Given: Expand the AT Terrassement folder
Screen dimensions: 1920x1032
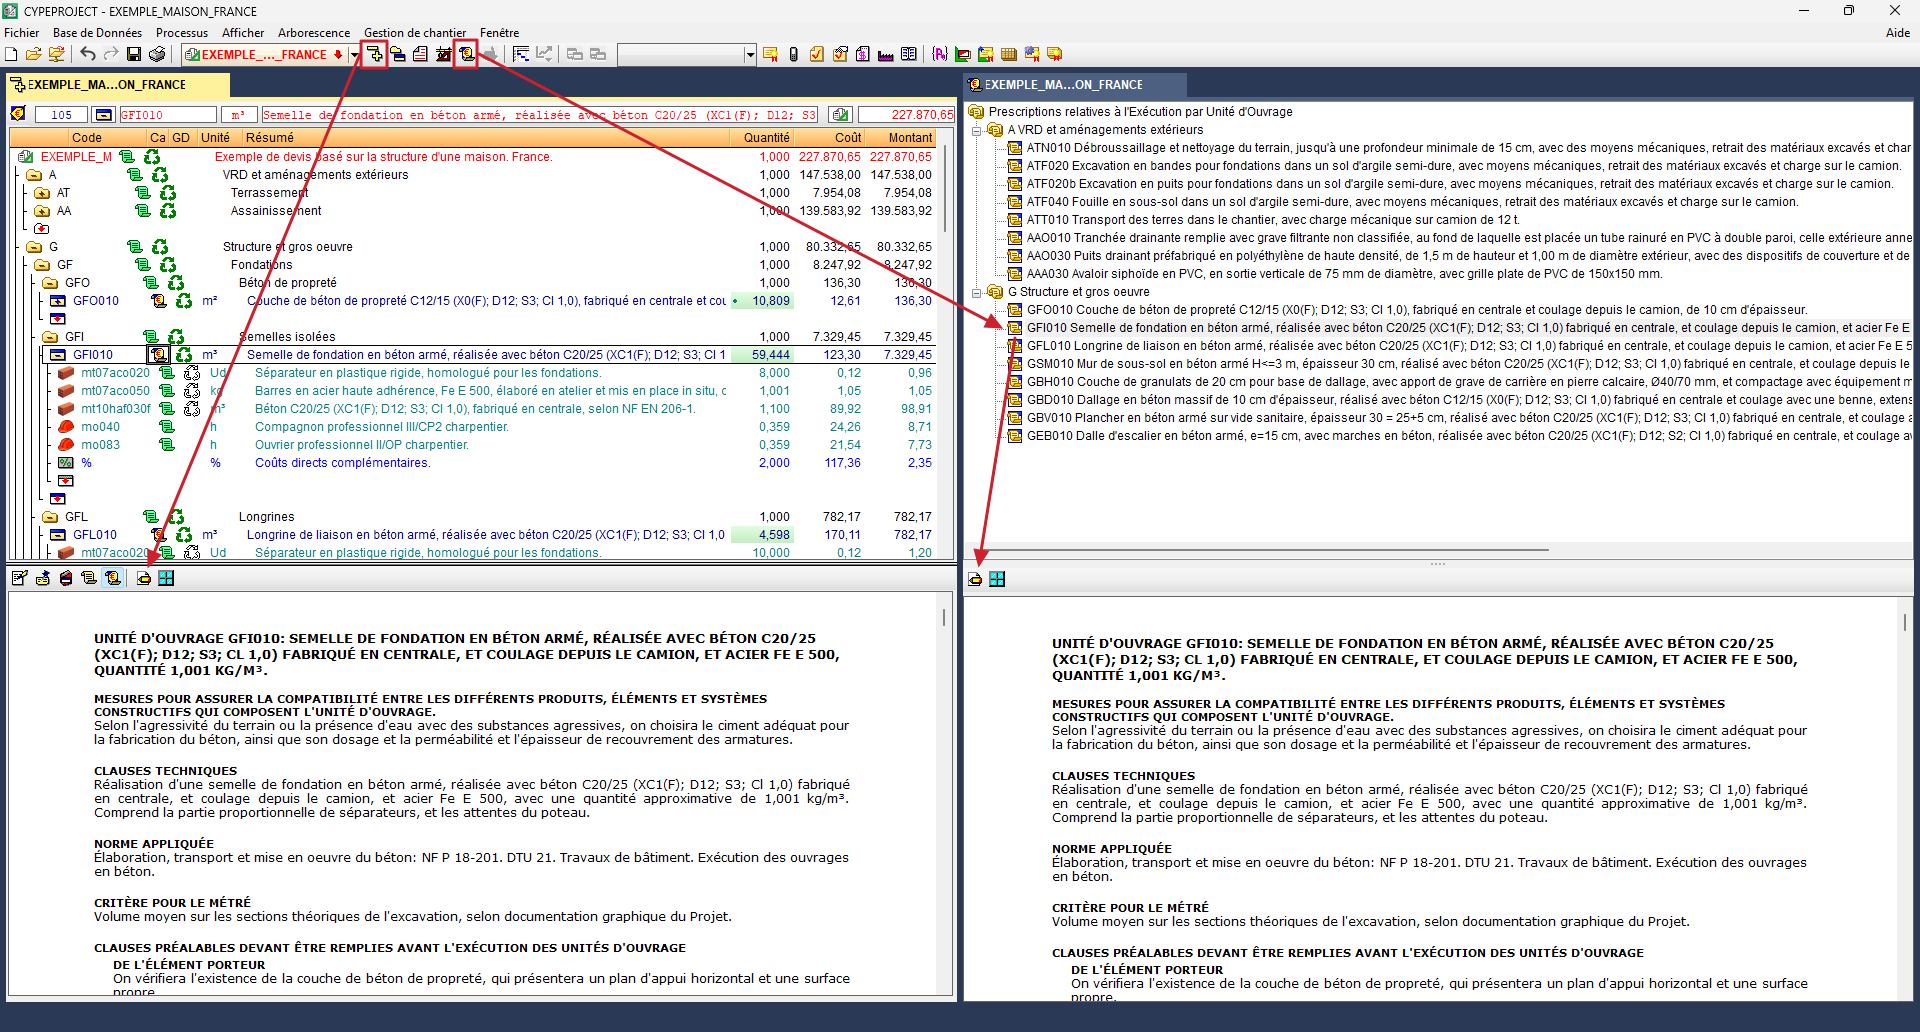Looking at the screenshot, I should pyautogui.click(x=41, y=193).
